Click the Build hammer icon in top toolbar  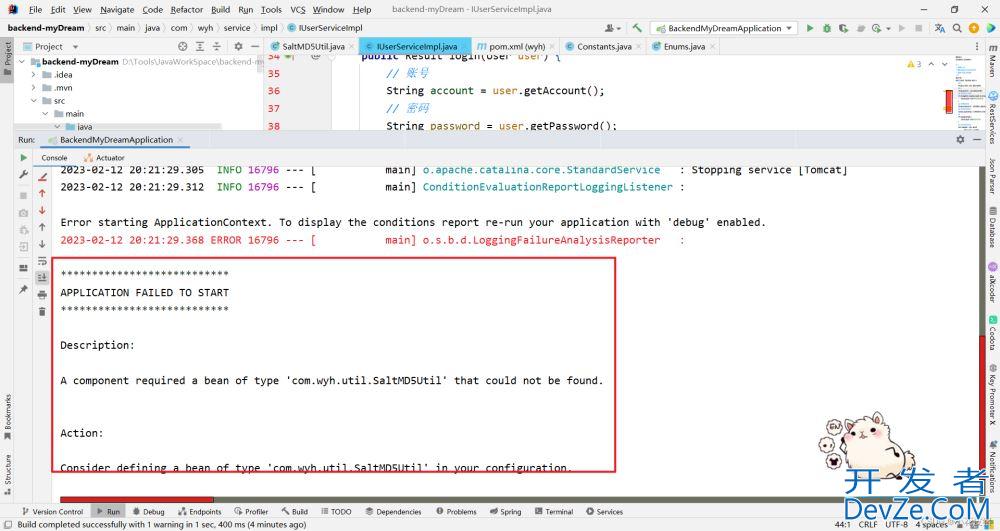(636, 28)
